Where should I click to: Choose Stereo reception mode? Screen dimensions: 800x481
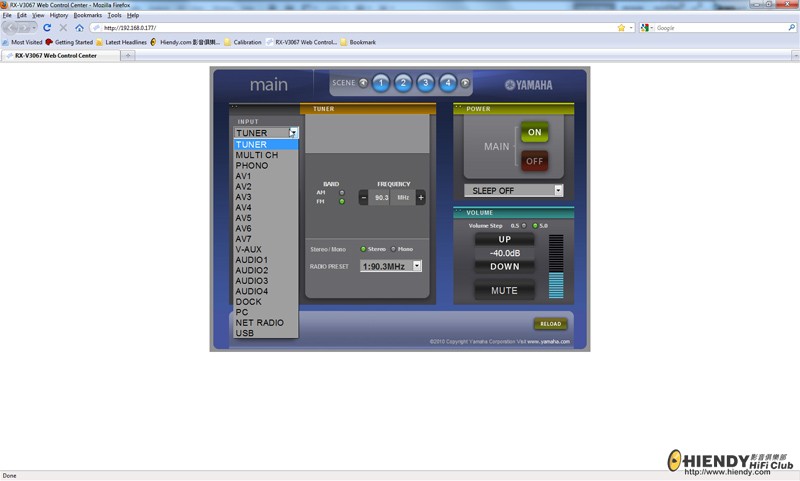pos(363,249)
